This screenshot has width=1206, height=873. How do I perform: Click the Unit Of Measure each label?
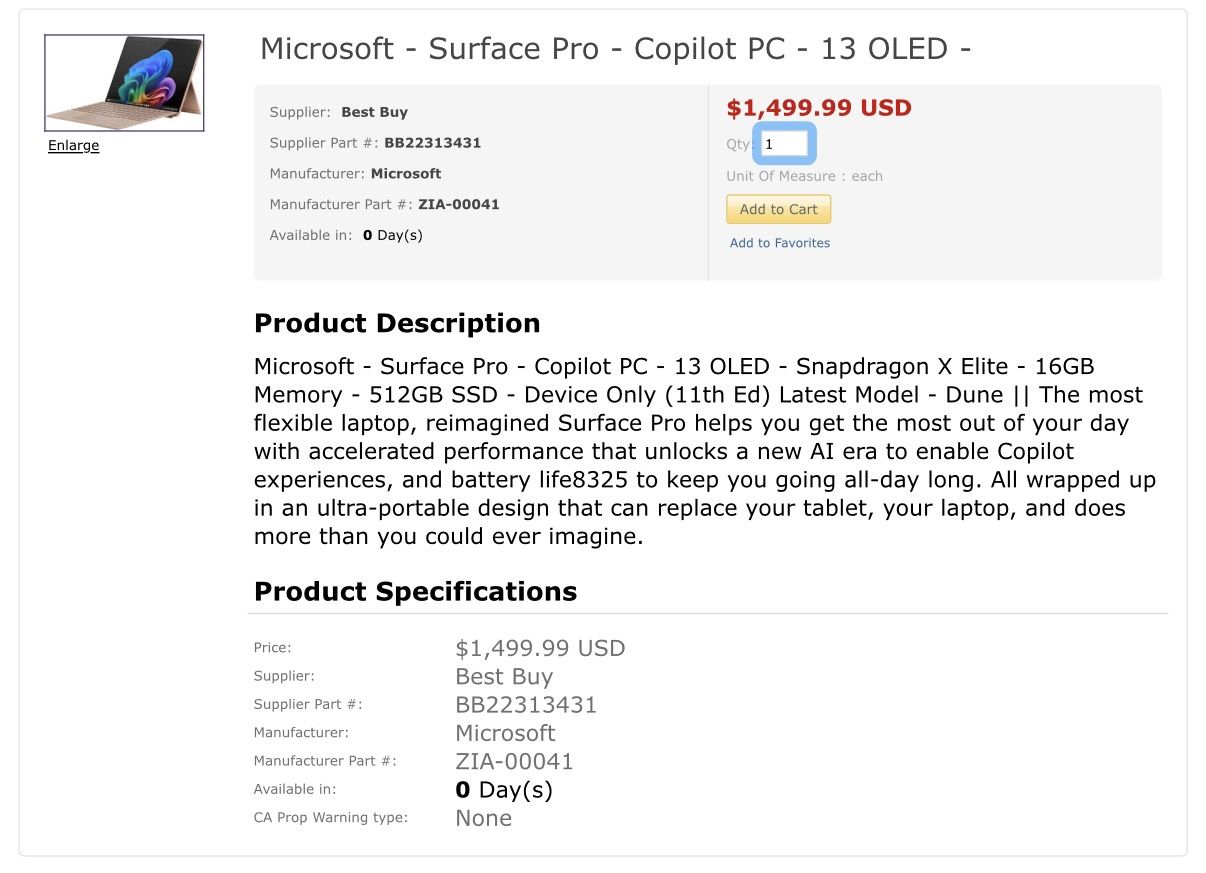(804, 176)
